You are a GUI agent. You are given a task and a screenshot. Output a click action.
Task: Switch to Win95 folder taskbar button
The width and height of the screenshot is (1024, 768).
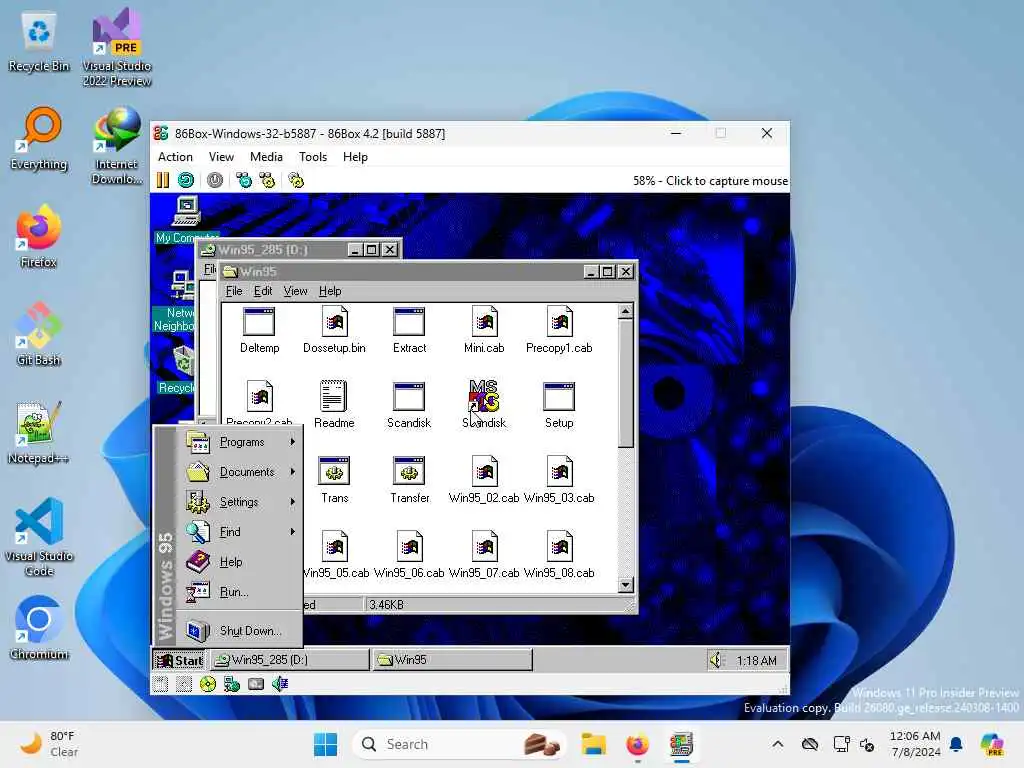[452, 660]
